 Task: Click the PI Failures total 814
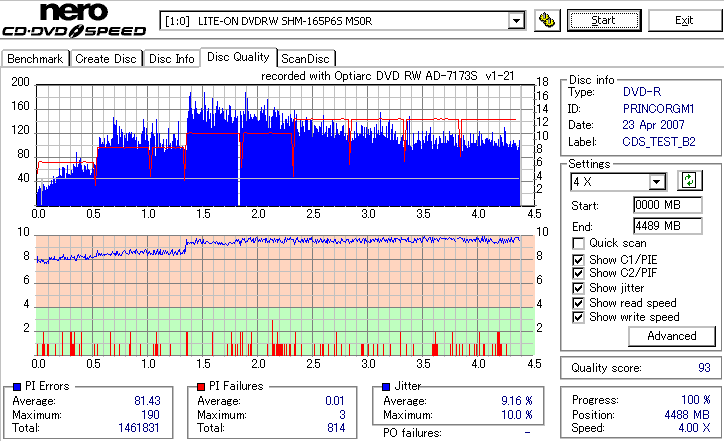[x=336, y=428]
